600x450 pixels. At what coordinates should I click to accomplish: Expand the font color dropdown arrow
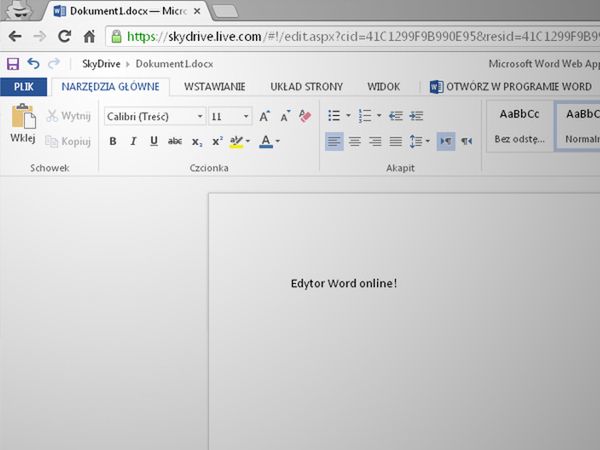(x=278, y=142)
